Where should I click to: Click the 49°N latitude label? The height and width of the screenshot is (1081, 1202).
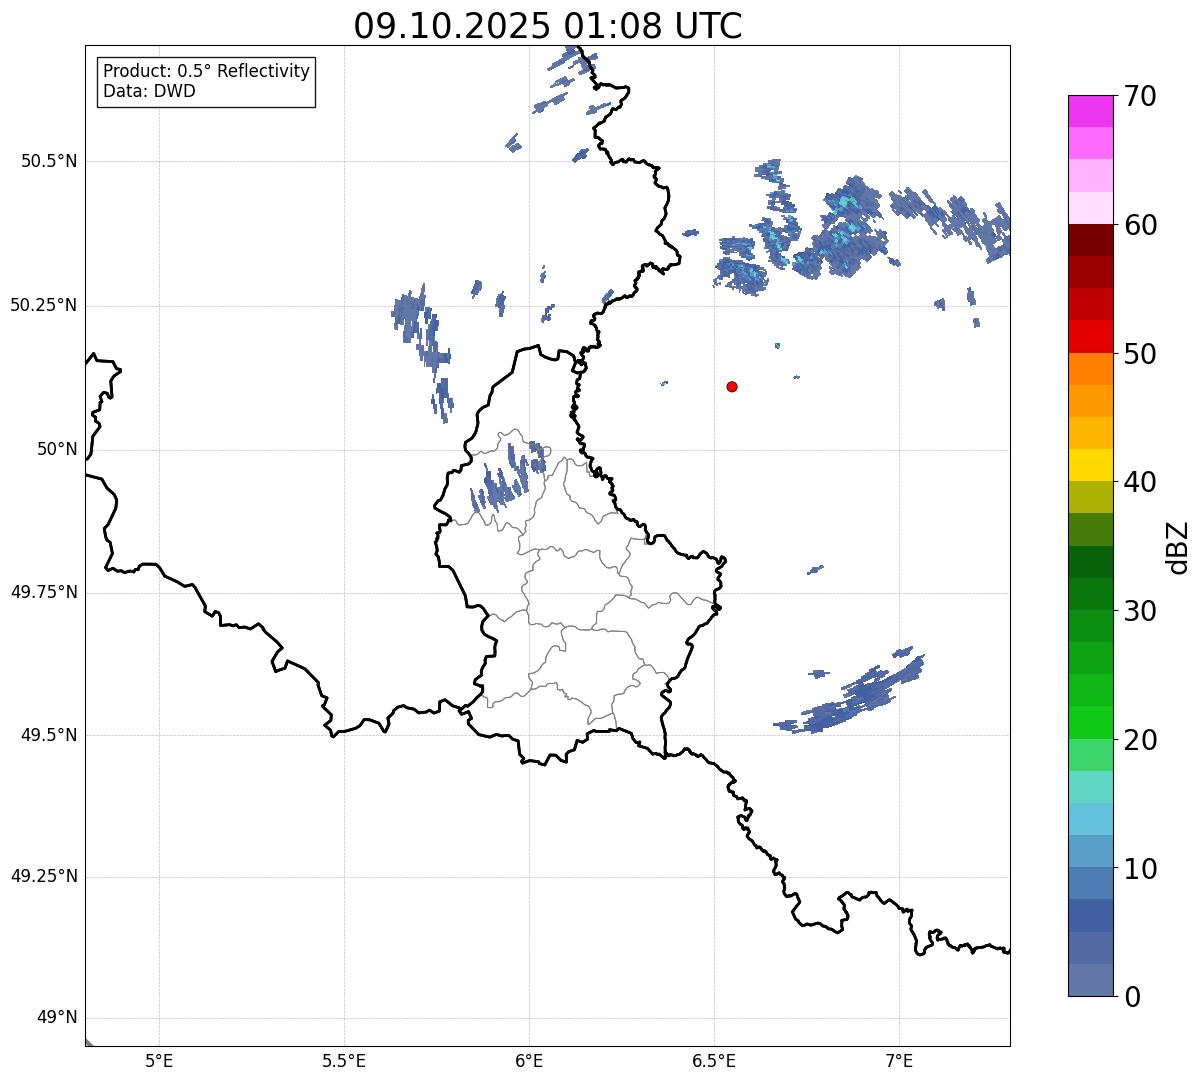tap(57, 1018)
